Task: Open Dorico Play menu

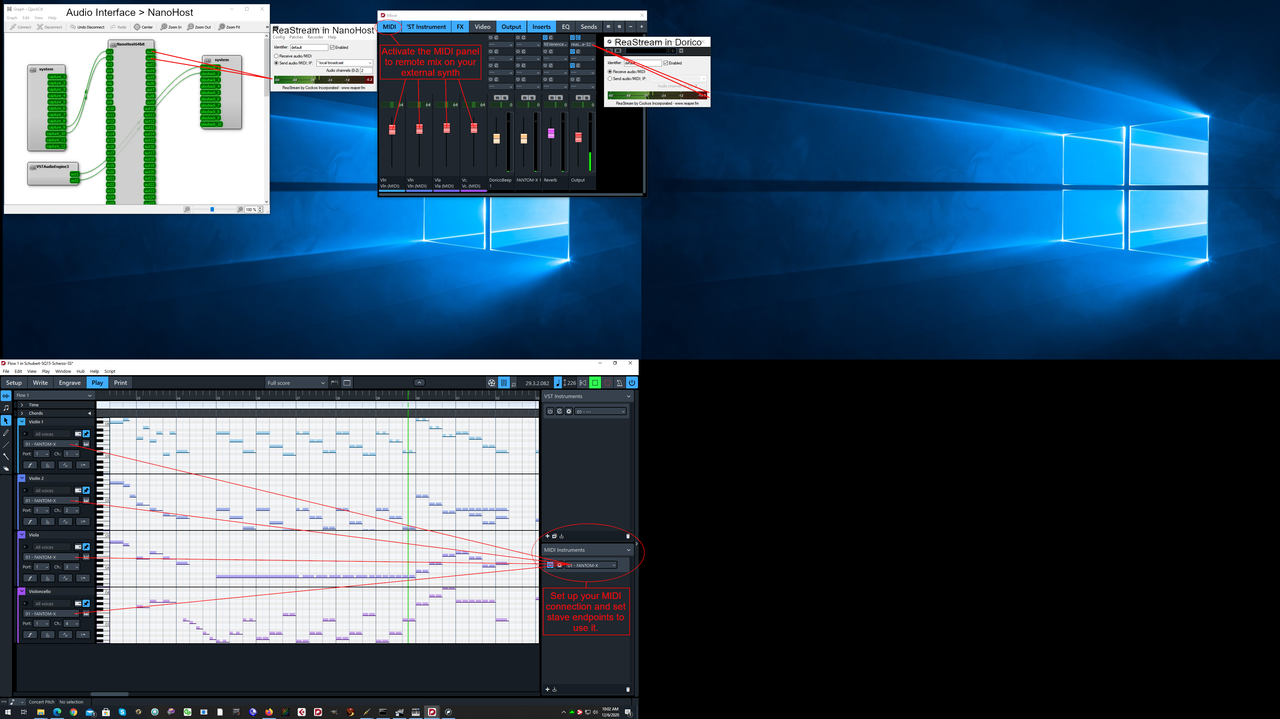Action: (x=46, y=371)
